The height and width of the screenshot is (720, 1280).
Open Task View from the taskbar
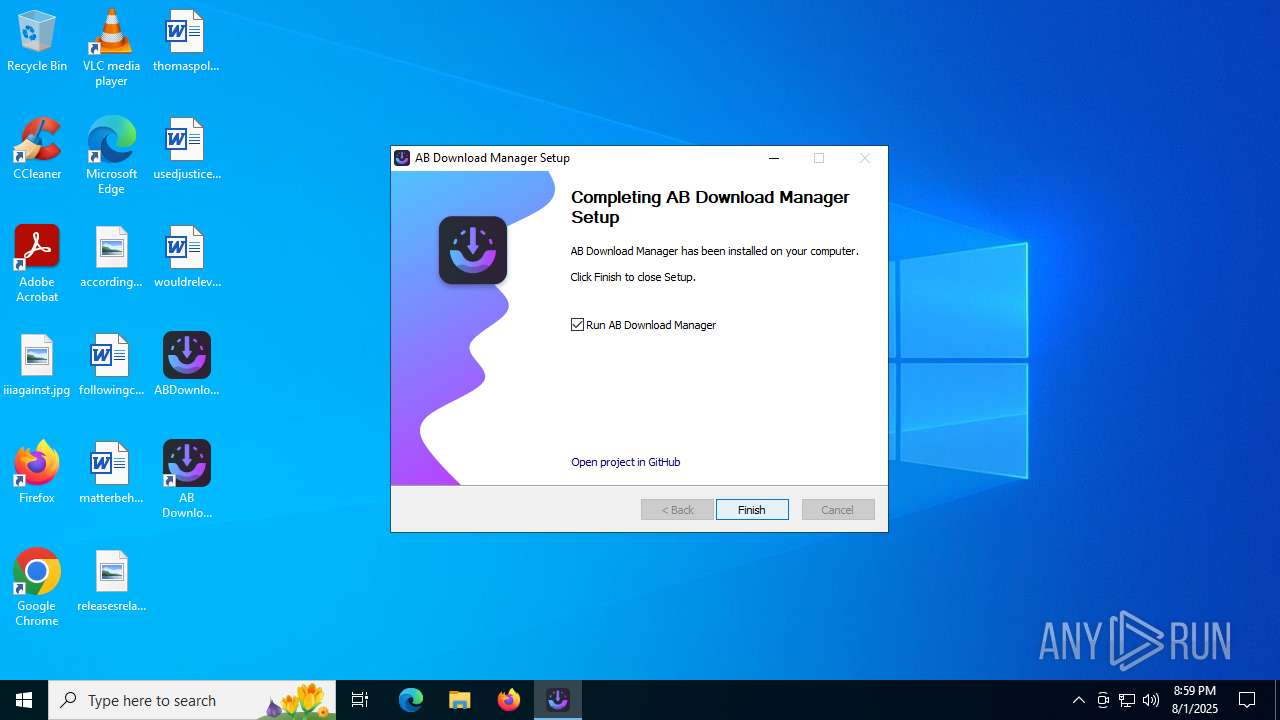tap(360, 700)
